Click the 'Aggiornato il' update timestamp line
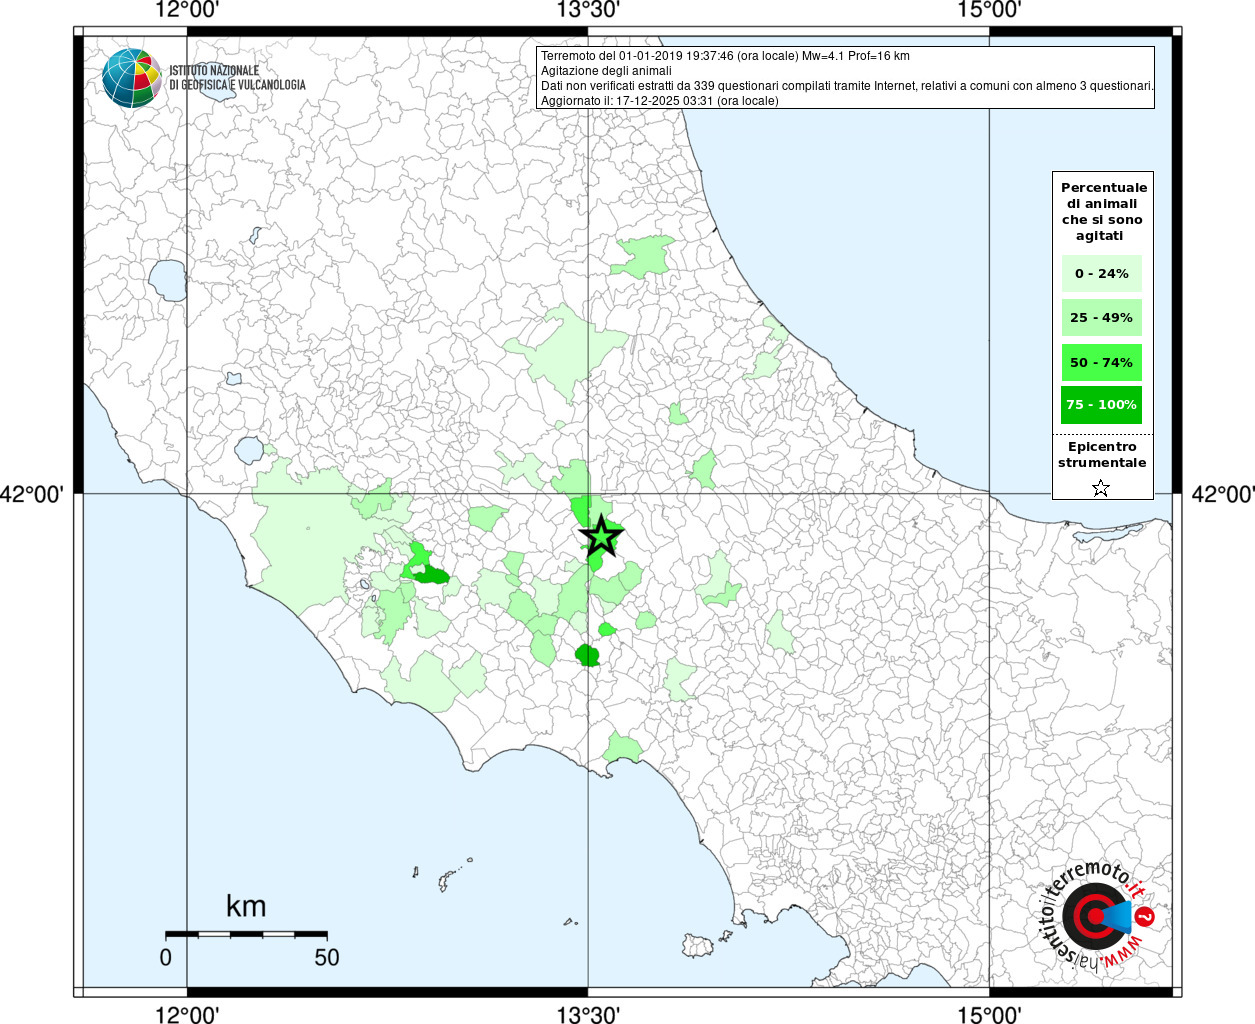 (659, 101)
